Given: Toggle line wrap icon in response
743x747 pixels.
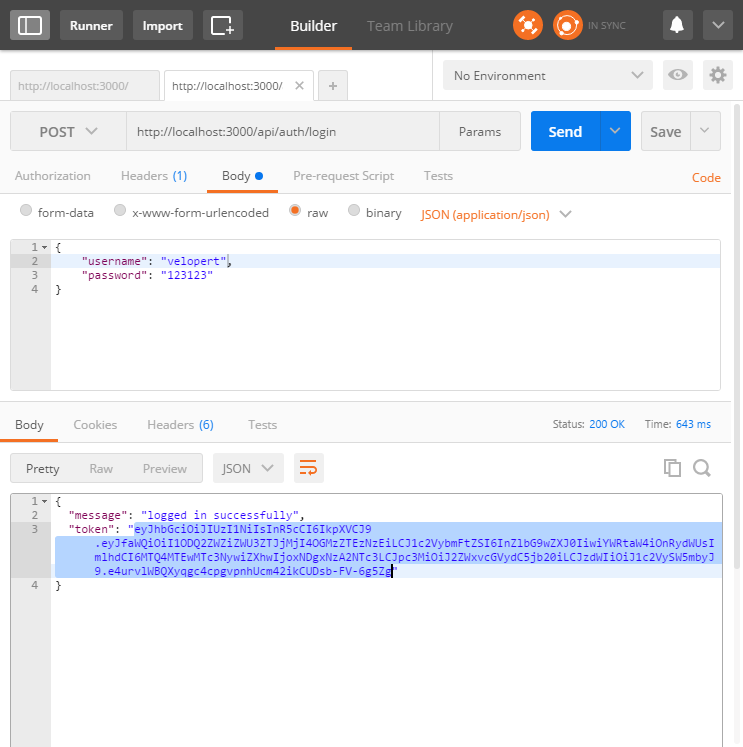Looking at the screenshot, I should tap(309, 468).
